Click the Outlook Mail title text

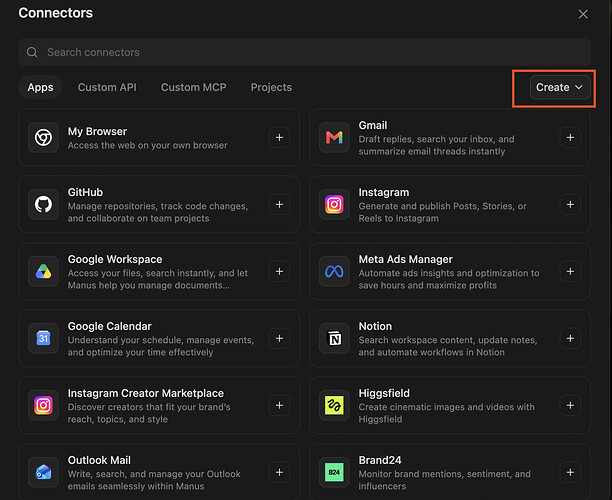click(x=99, y=461)
